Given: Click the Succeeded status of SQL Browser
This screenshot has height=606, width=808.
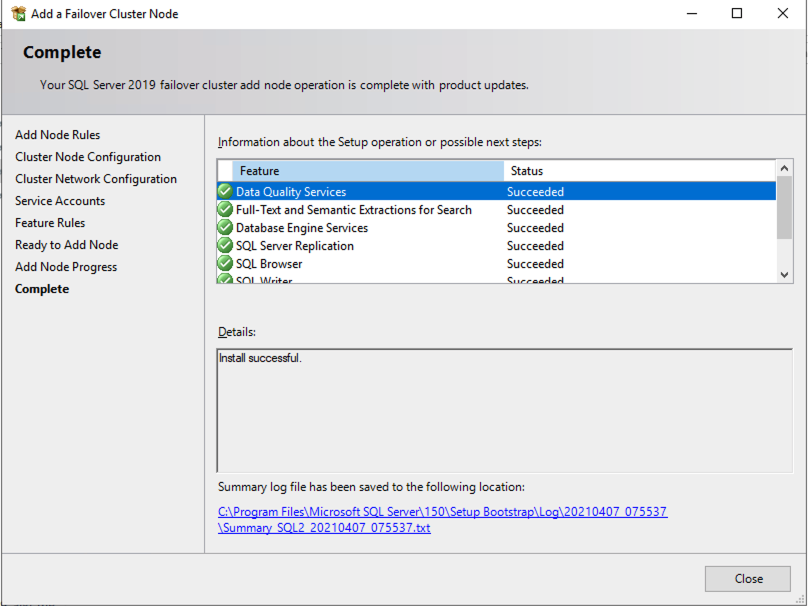Looking at the screenshot, I should pos(535,263).
